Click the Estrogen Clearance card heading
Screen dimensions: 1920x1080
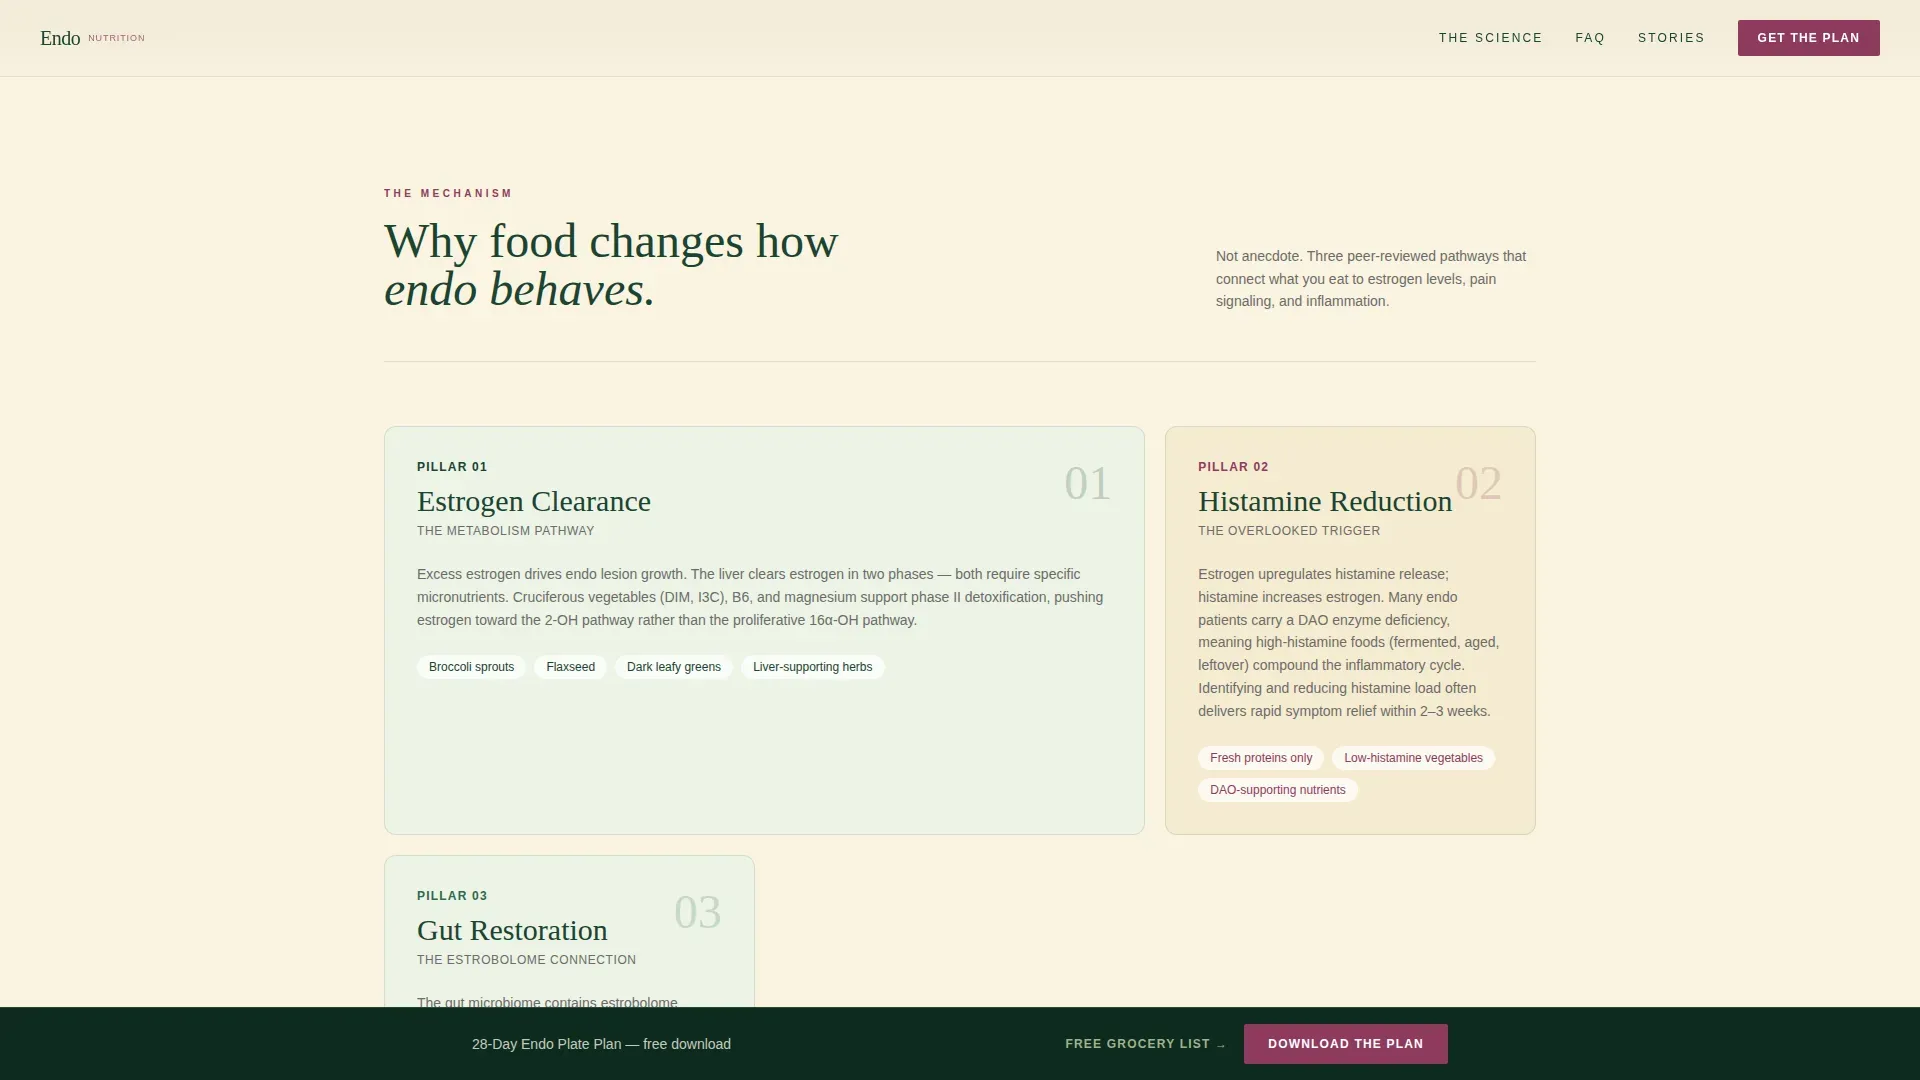click(533, 501)
